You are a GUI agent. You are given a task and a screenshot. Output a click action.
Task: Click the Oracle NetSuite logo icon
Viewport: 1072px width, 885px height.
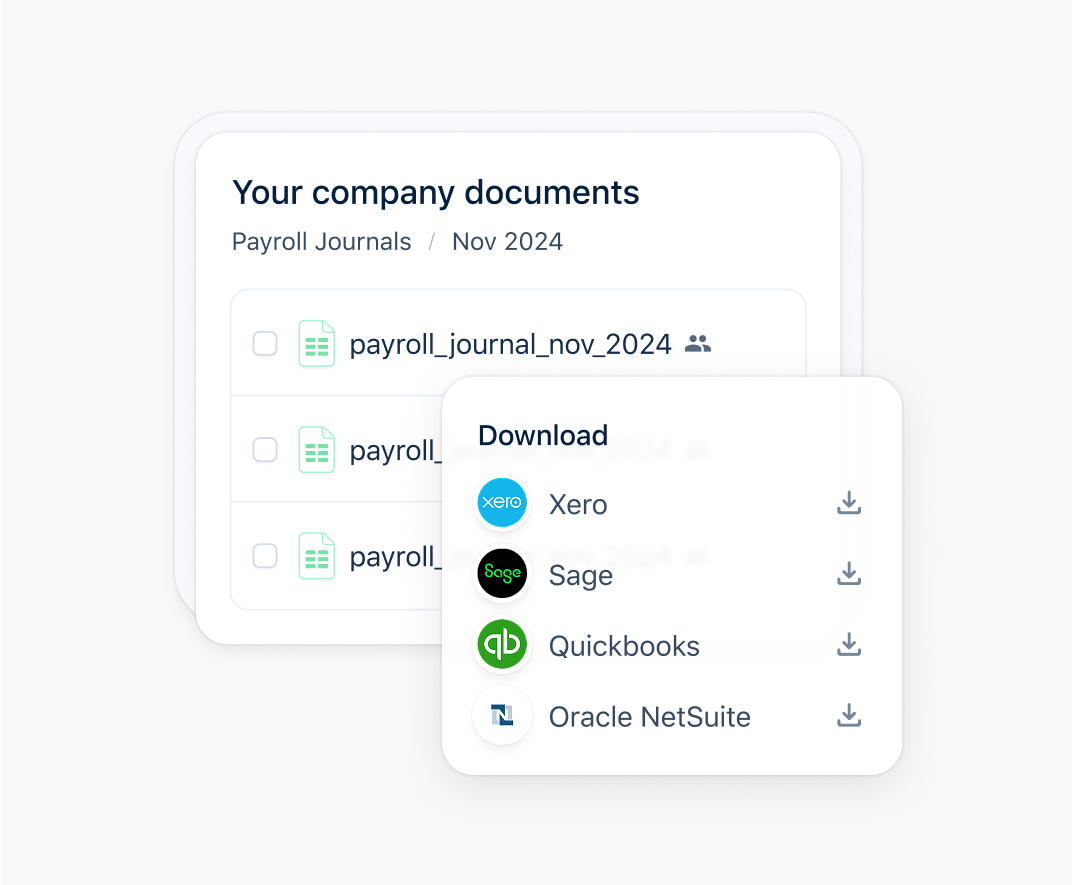point(502,715)
